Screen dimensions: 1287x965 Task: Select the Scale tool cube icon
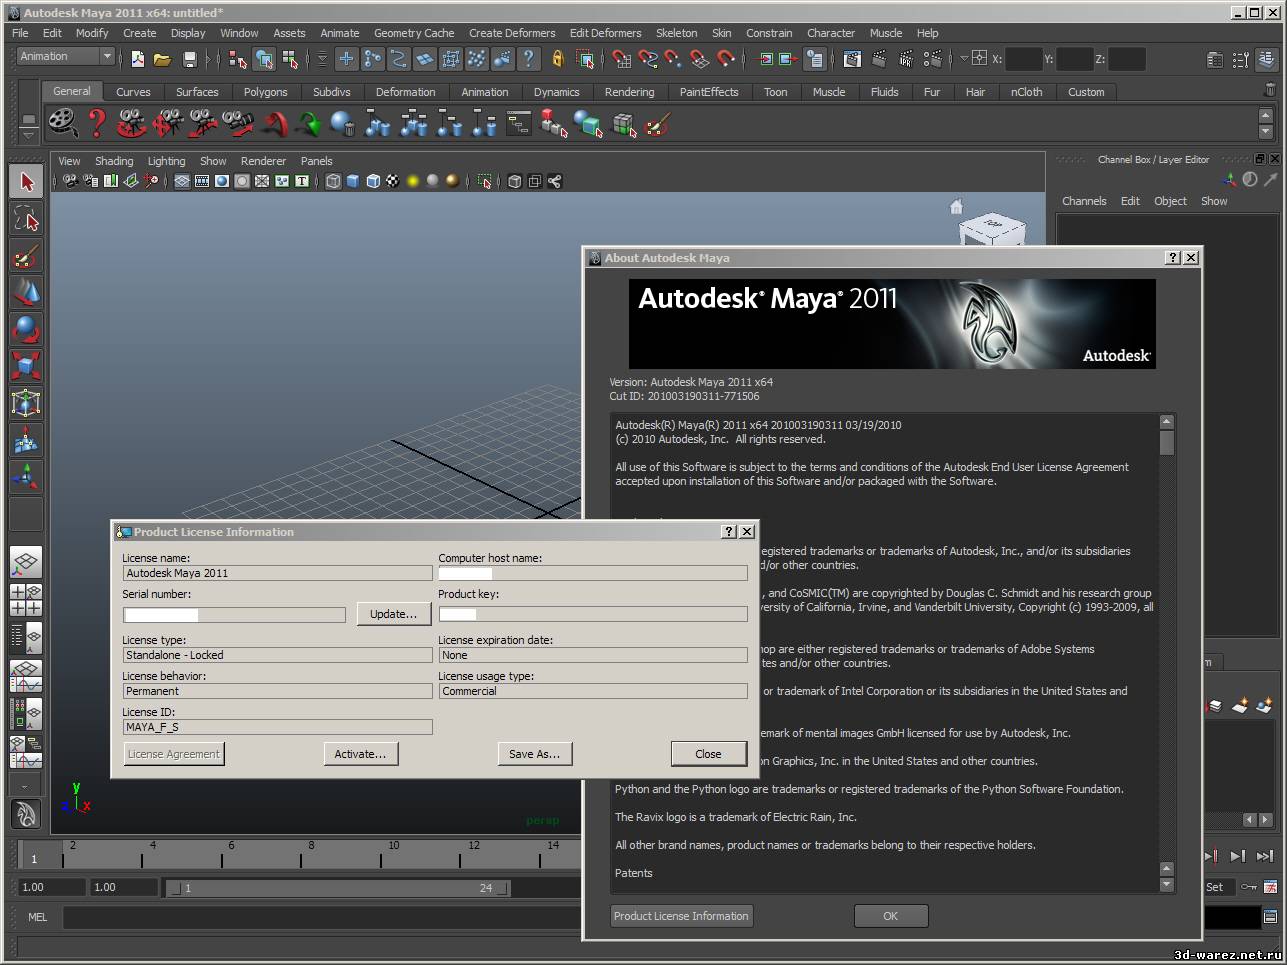click(26, 366)
